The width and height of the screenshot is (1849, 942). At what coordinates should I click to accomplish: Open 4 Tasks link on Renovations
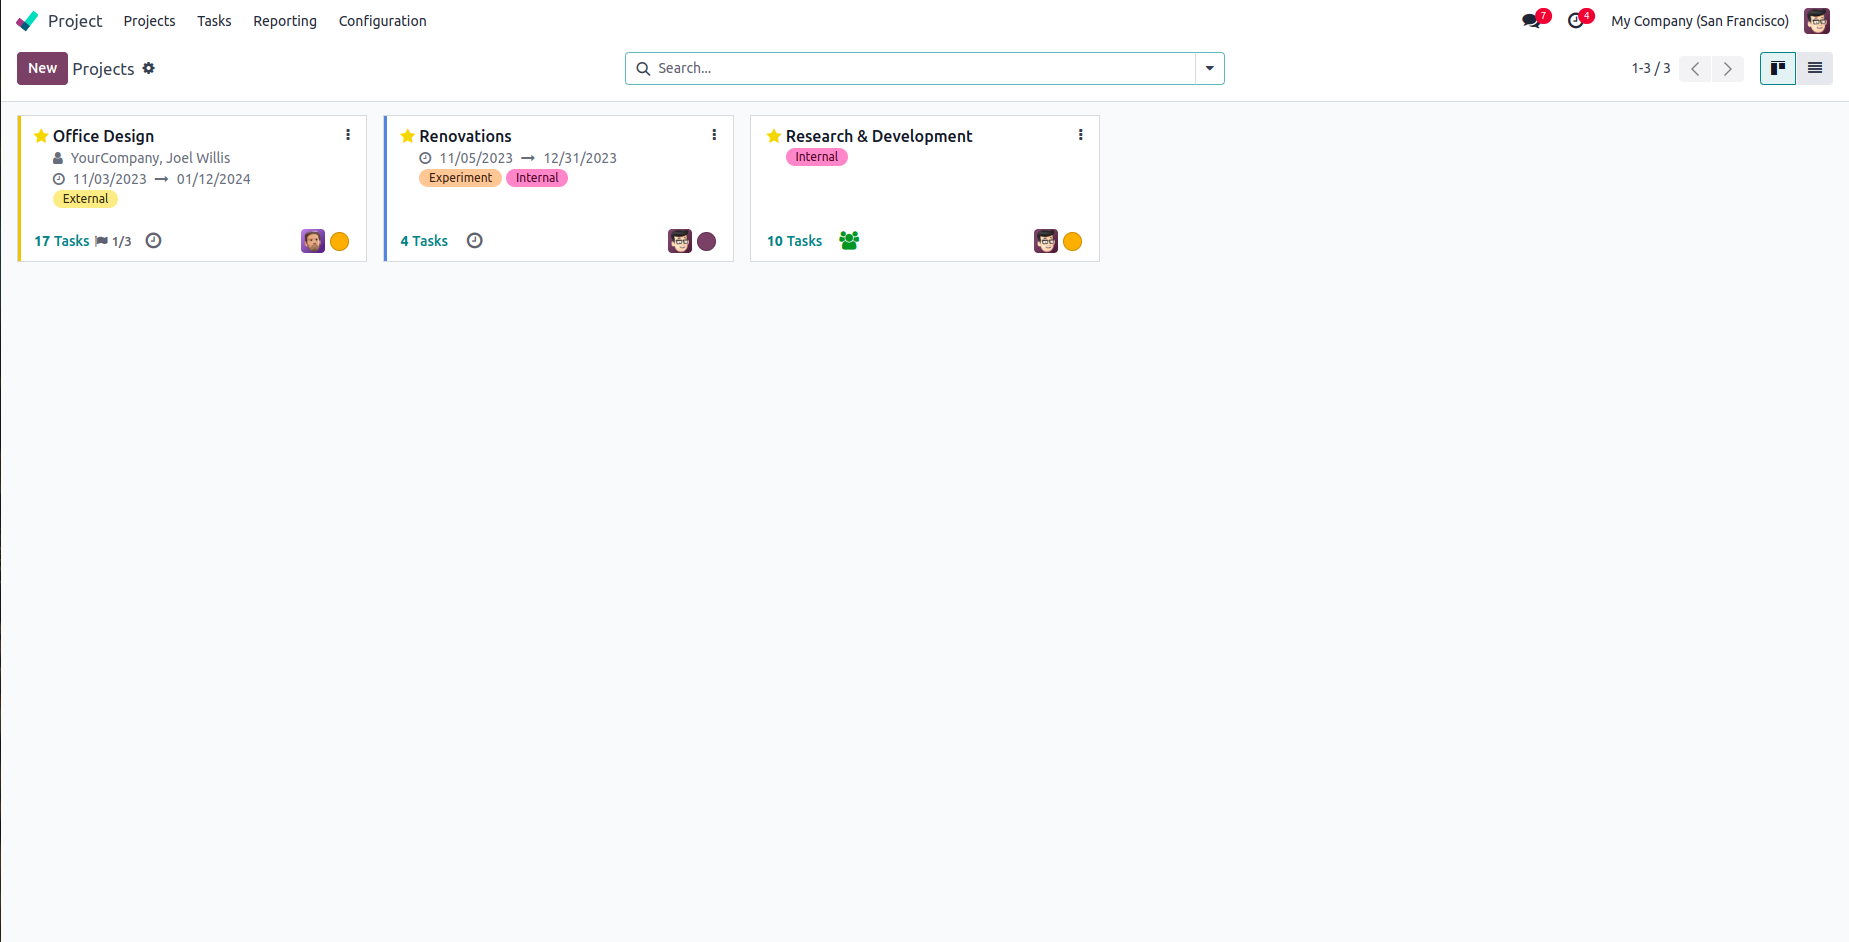click(x=424, y=241)
